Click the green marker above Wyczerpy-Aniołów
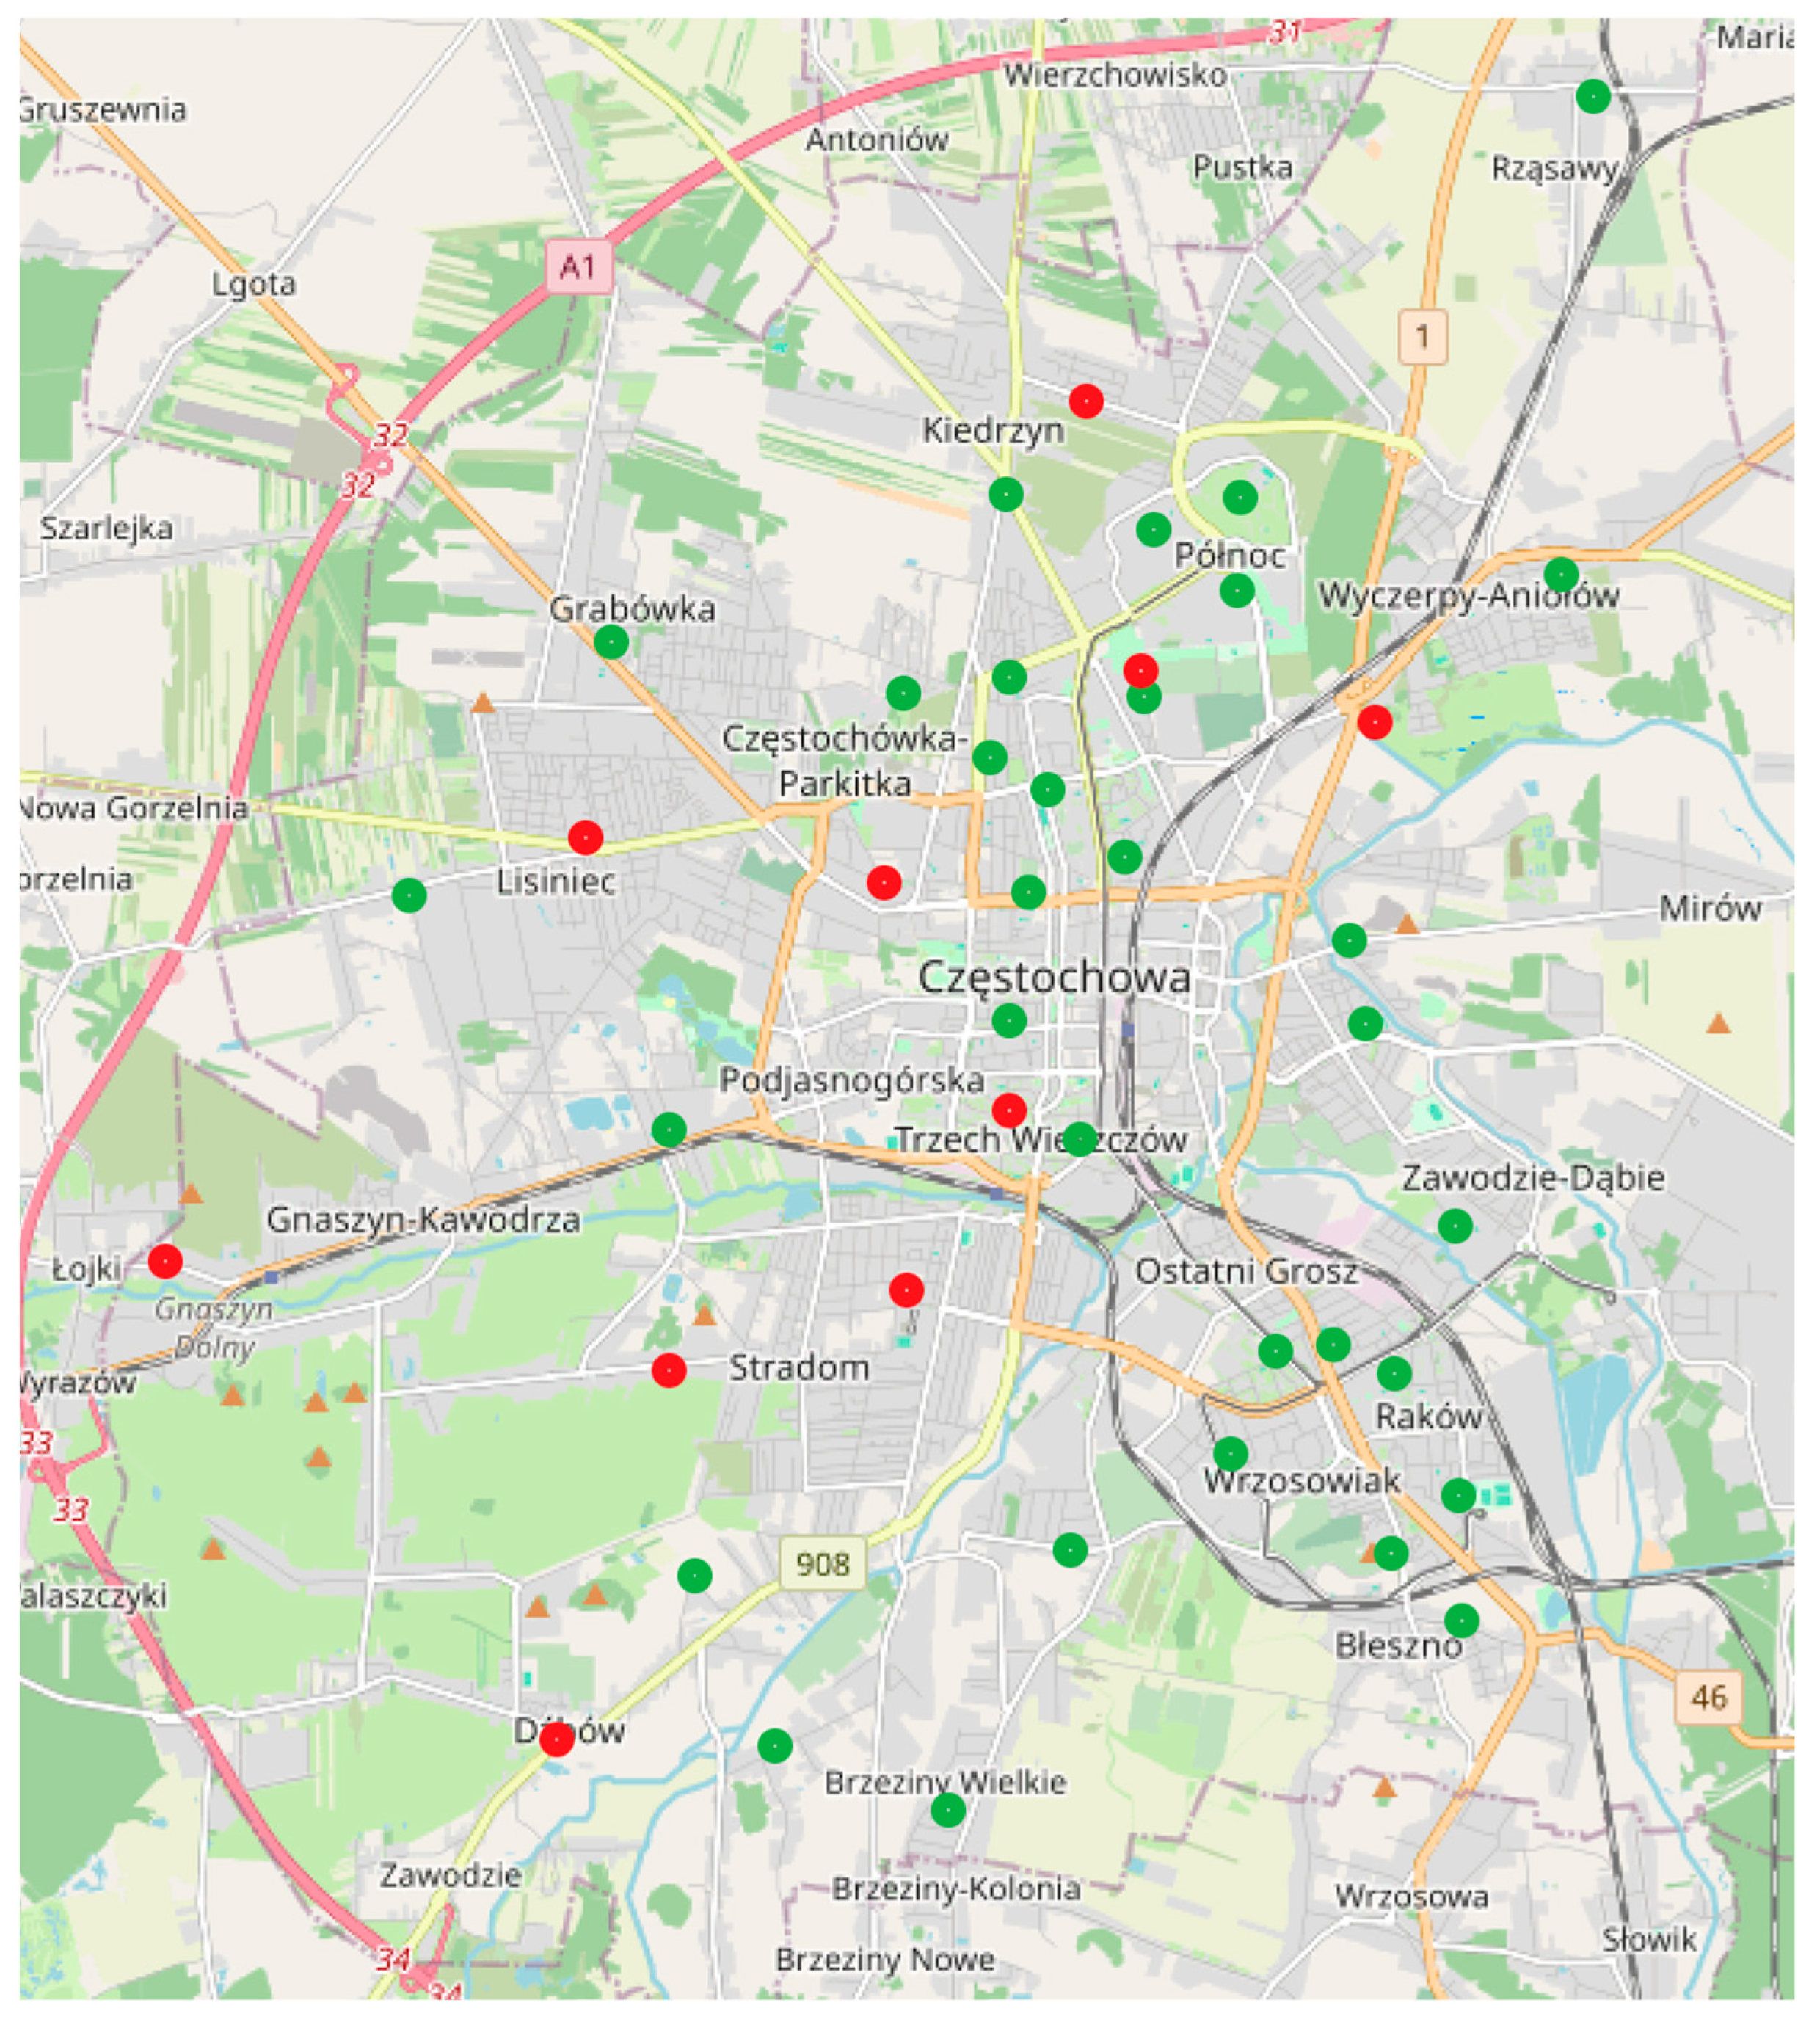 (x=1561, y=574)
